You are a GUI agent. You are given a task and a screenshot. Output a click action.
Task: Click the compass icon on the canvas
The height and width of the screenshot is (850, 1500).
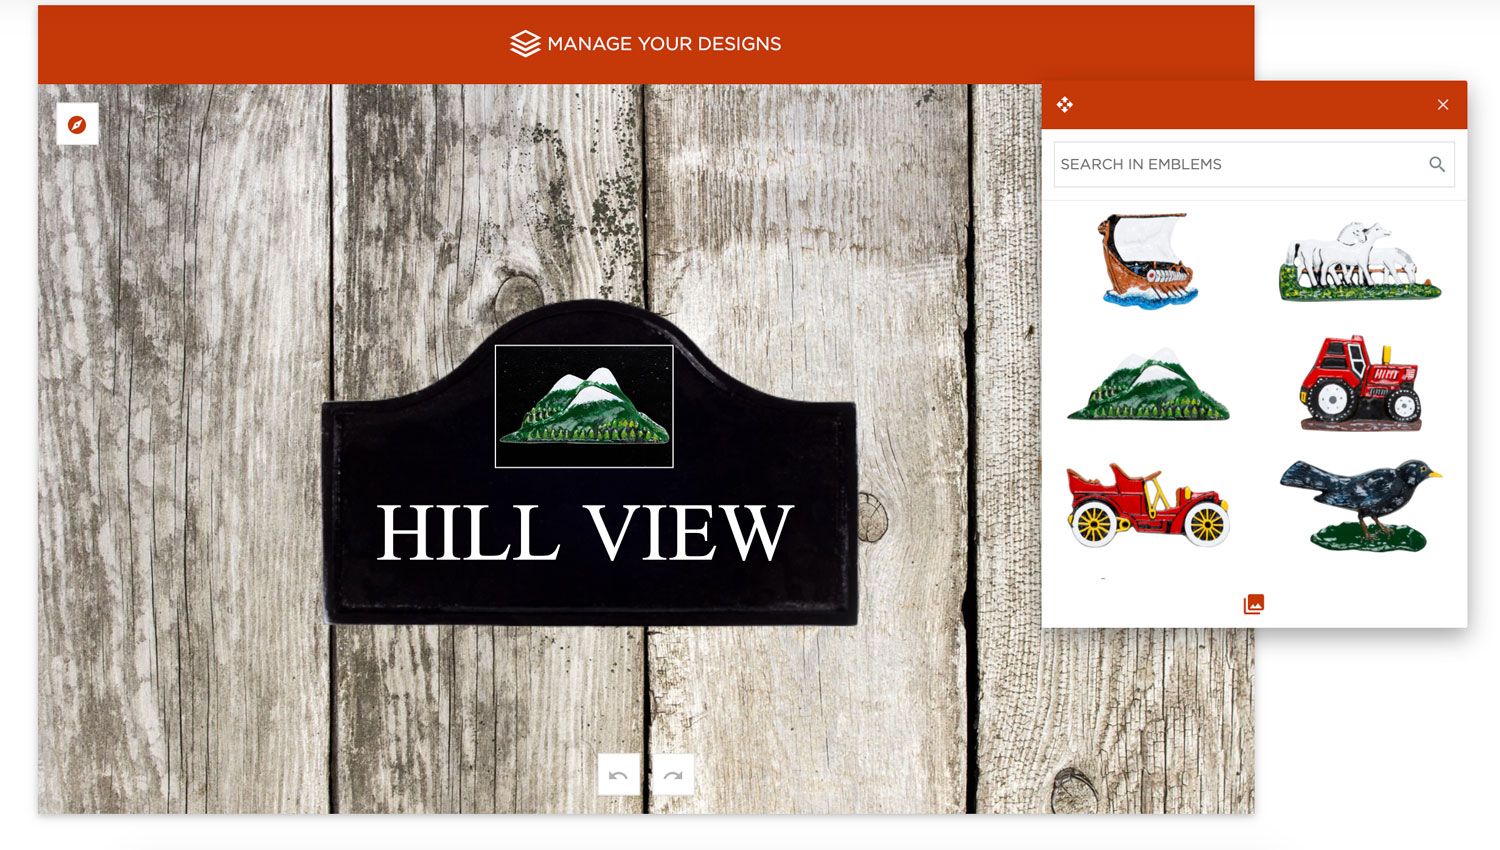(77, 124)
